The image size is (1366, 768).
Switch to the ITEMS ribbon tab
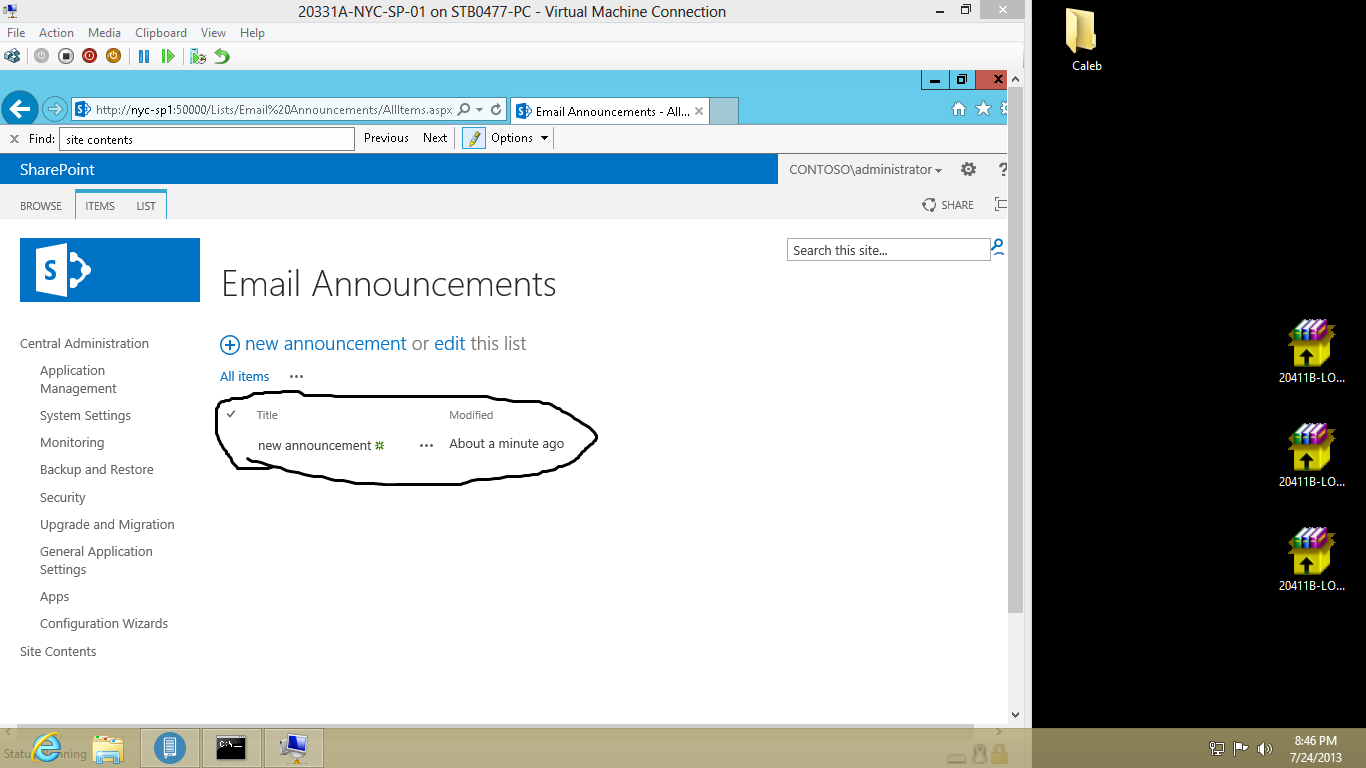tap(100, 206)
